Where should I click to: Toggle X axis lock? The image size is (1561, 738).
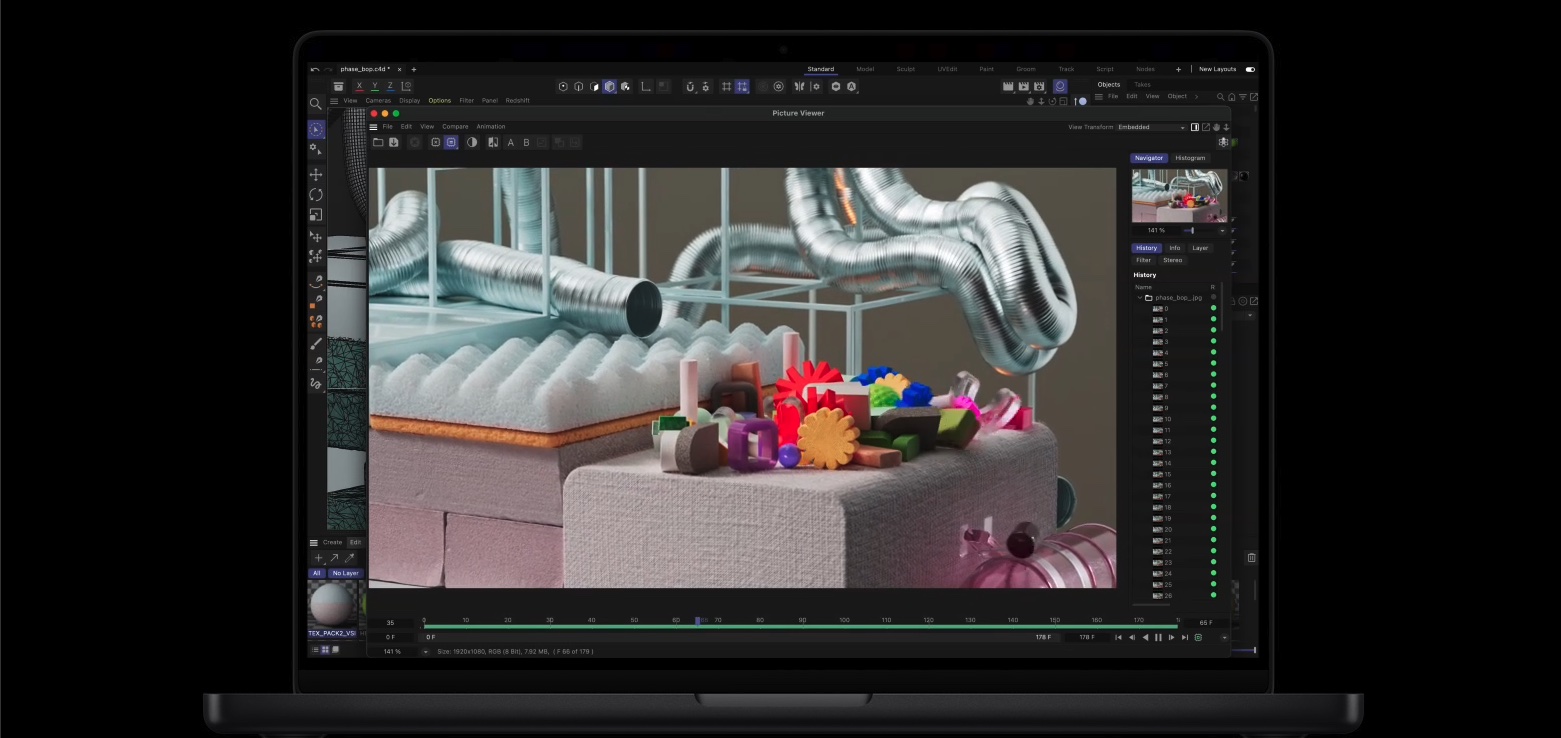click(359, 87)
